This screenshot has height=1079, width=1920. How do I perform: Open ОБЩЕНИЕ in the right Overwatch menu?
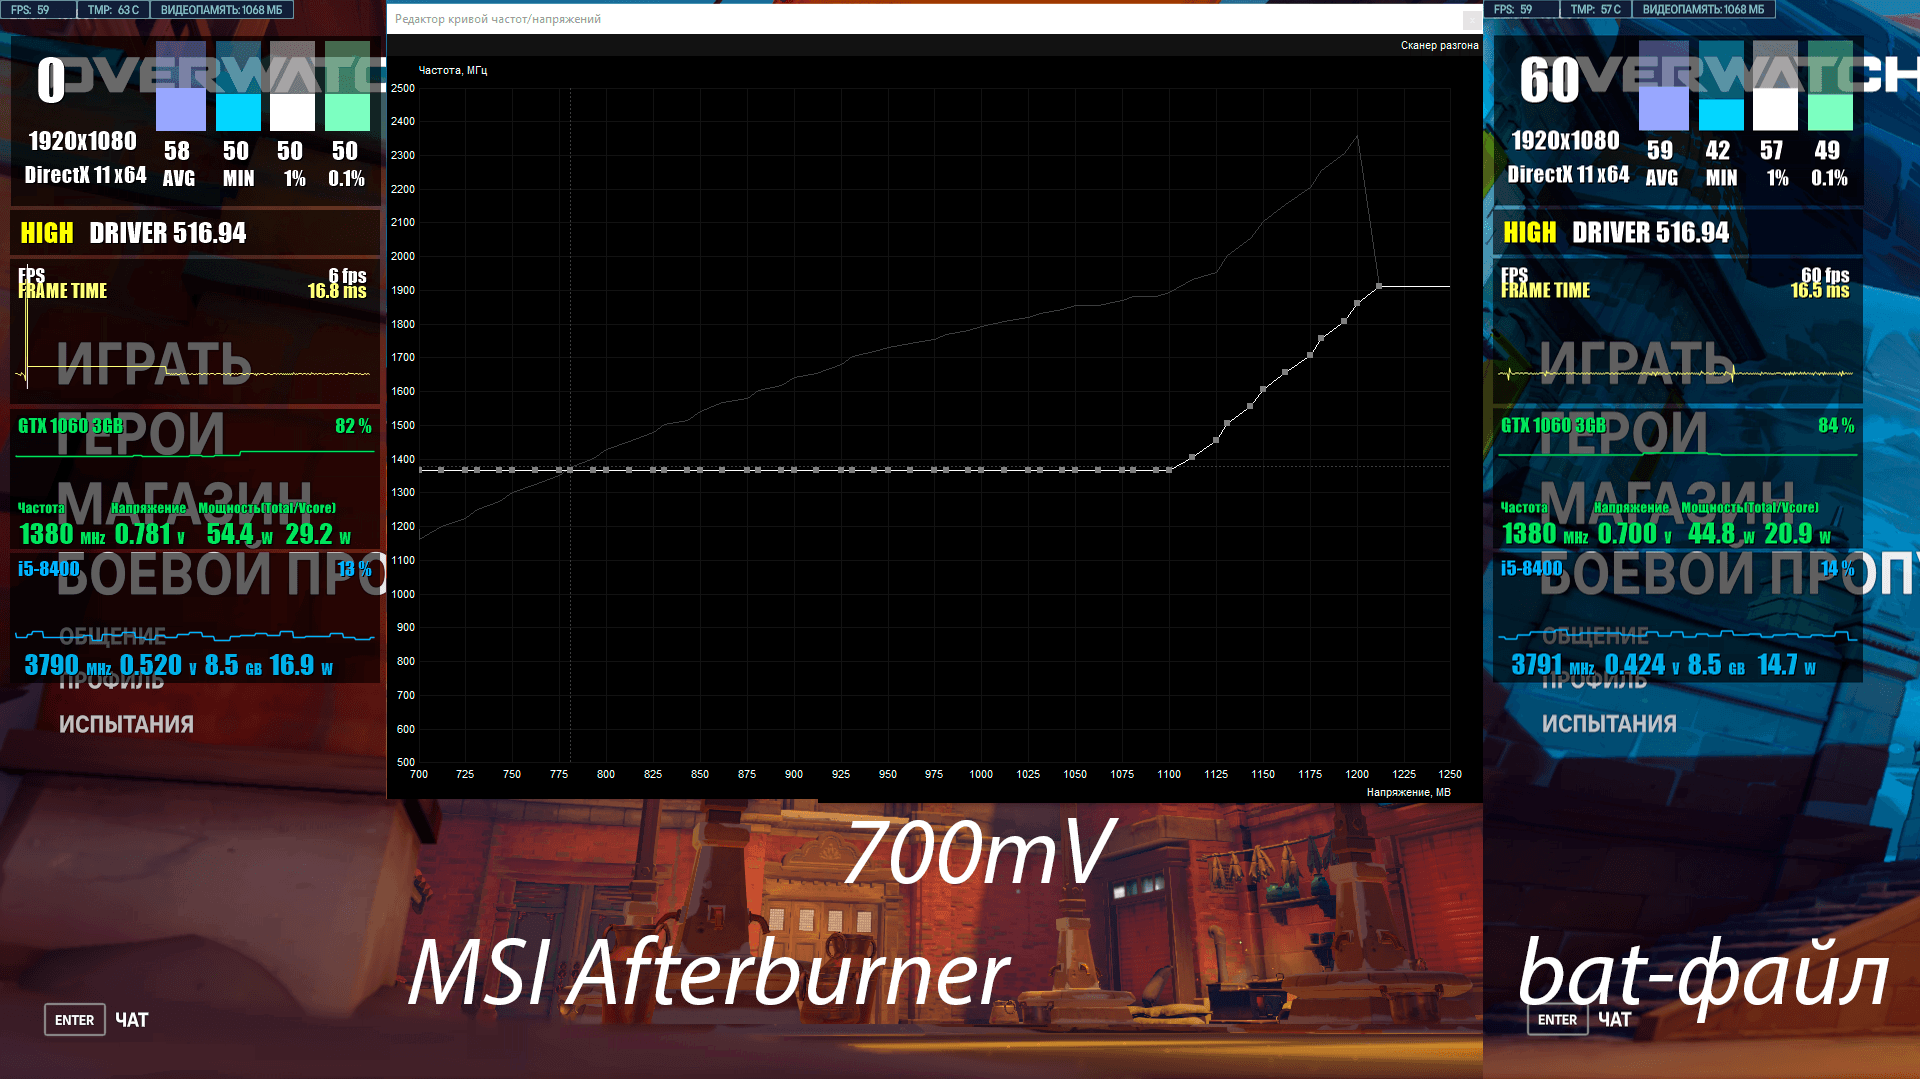point(1595,635)
